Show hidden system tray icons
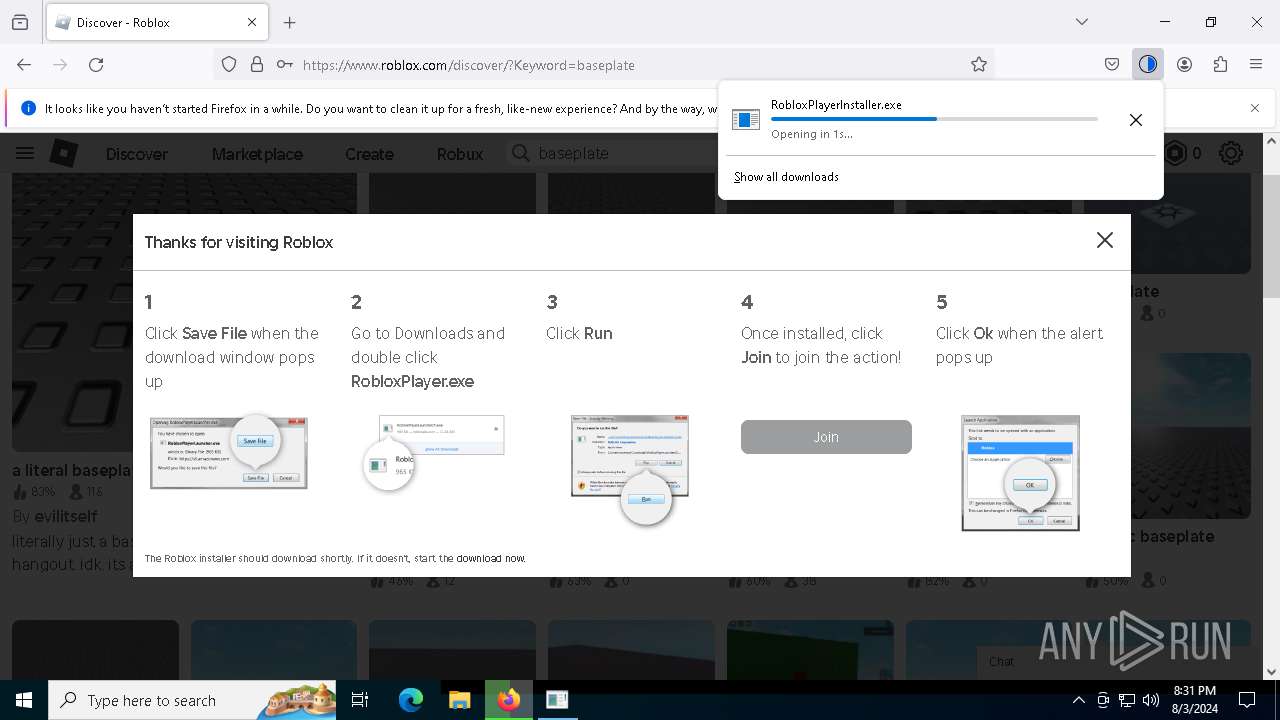1280x720 pixels. [x=1078, y=700]
